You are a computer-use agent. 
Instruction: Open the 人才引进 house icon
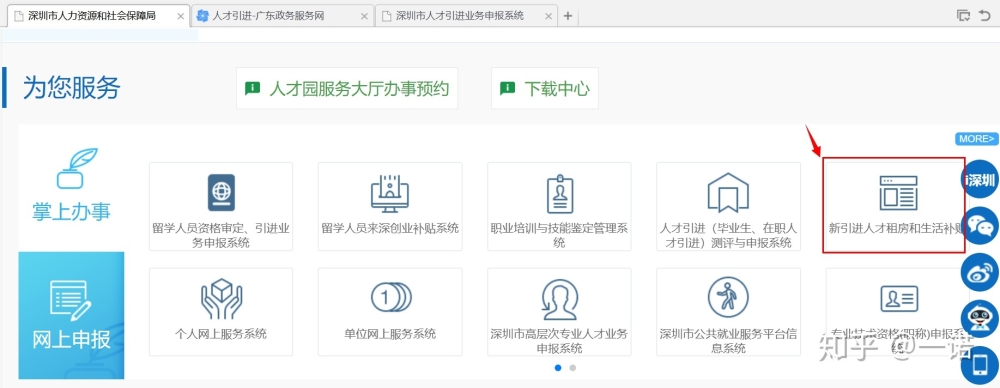click(728, 192)
